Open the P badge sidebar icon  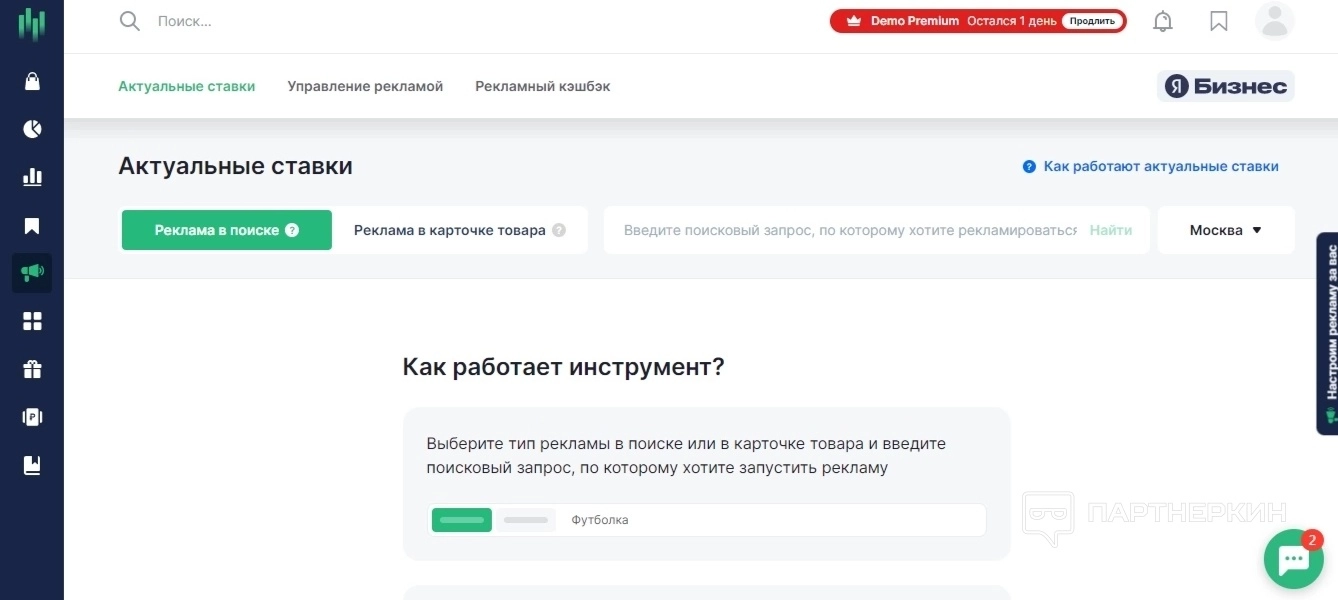[x=32, y=417]
